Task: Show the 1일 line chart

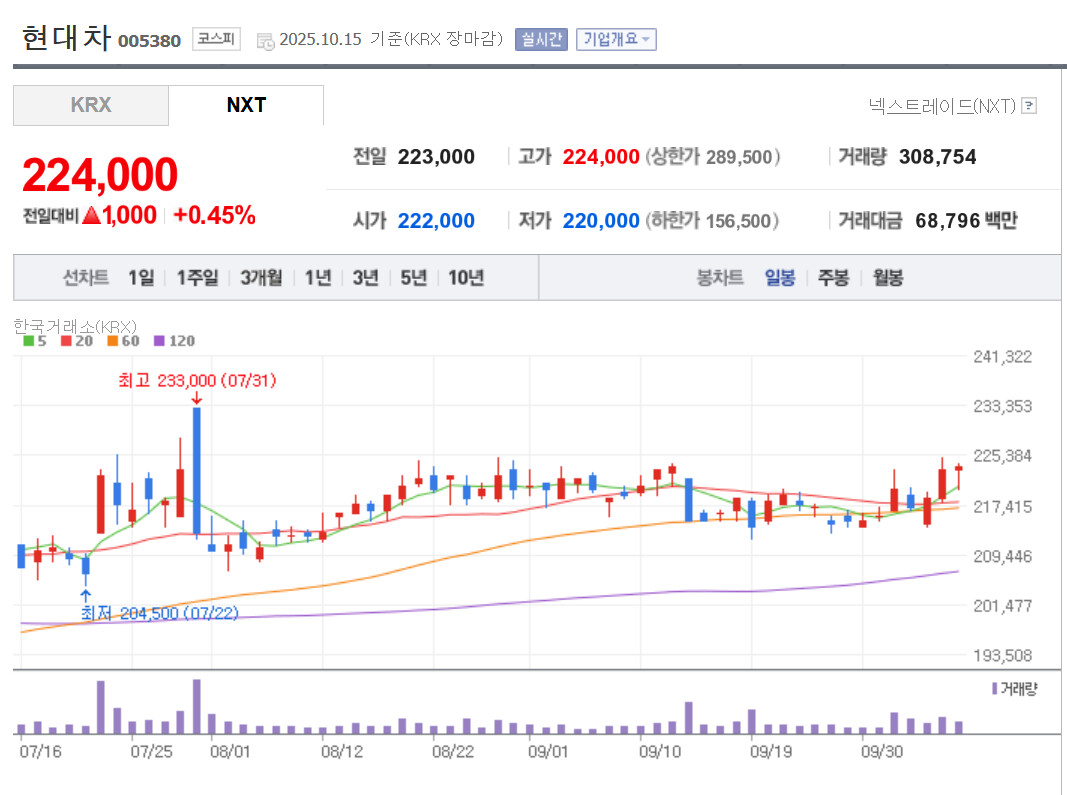Action: coord(141,278)
